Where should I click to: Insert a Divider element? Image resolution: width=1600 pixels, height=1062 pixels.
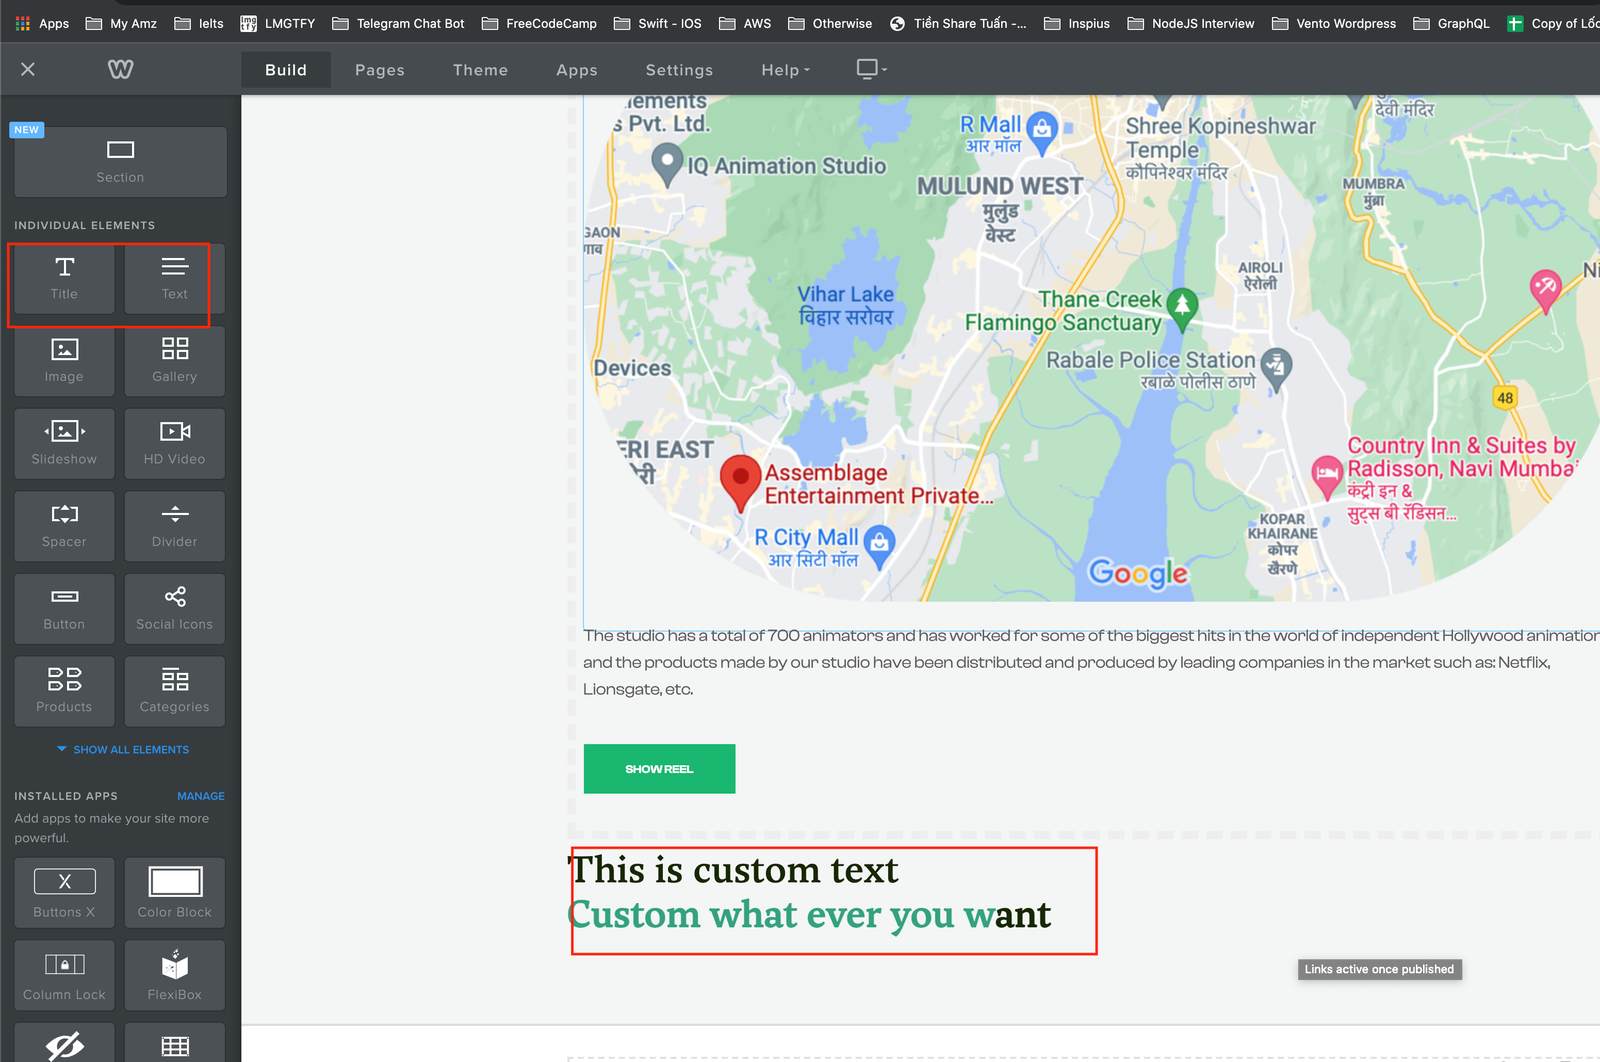(x=173, y=526)
